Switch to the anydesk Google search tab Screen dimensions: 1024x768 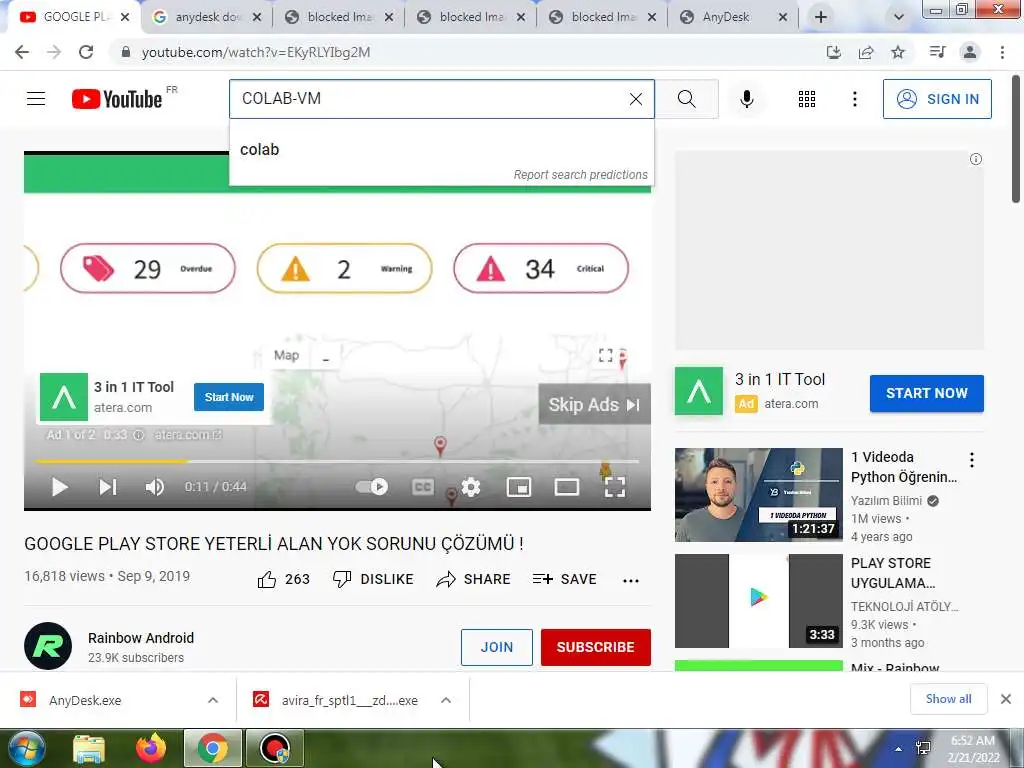point(207,17)
